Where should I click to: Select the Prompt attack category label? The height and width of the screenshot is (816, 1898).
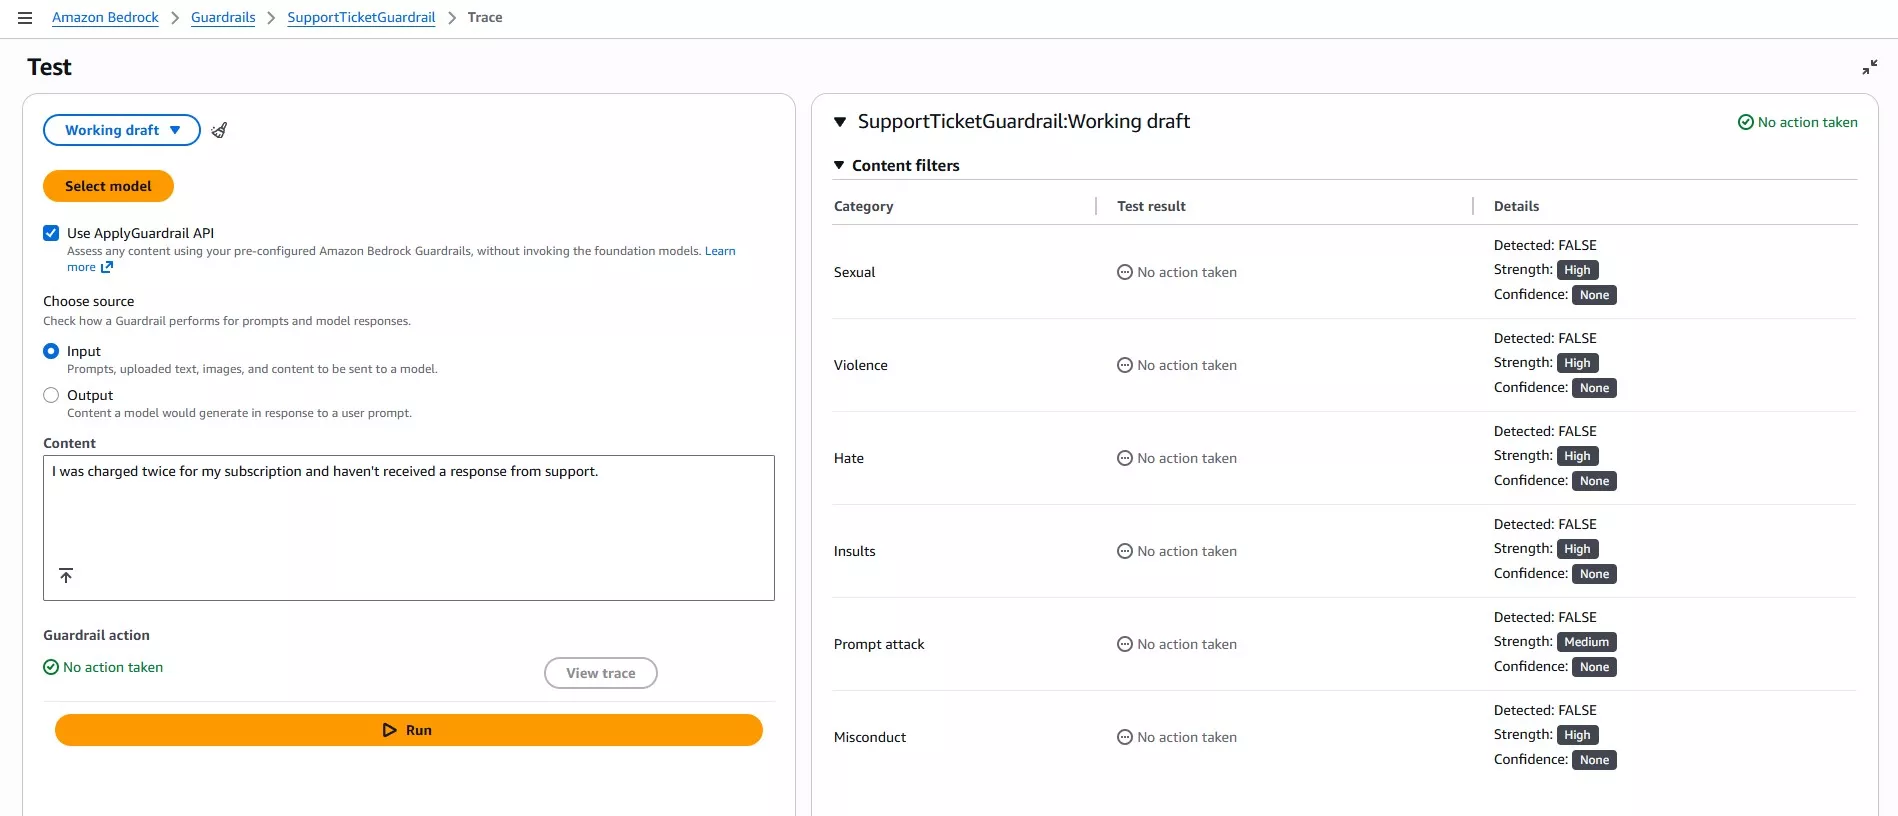pos(879,644)
